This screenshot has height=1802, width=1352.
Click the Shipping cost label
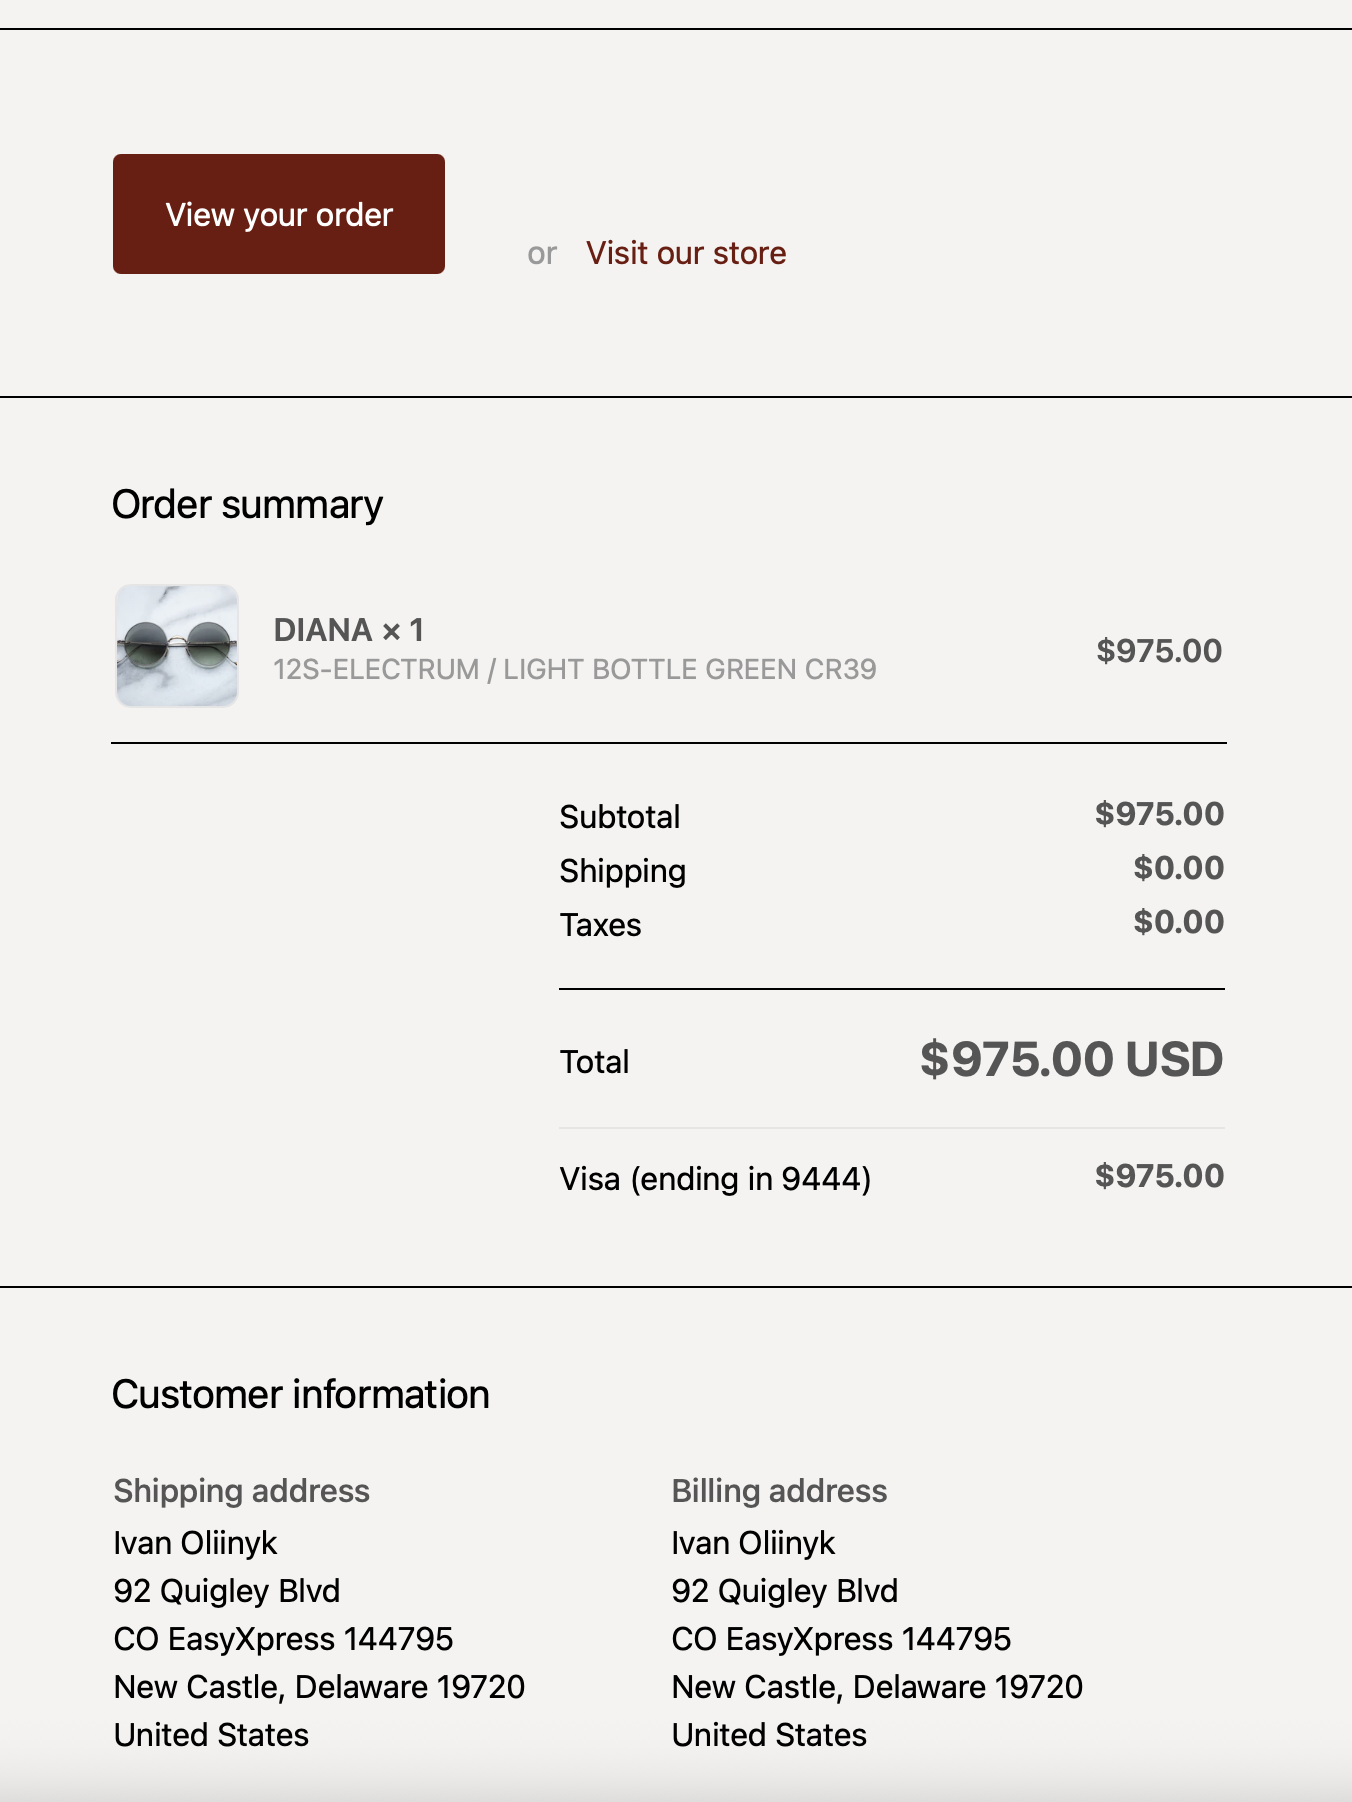[x=622, y=871]
